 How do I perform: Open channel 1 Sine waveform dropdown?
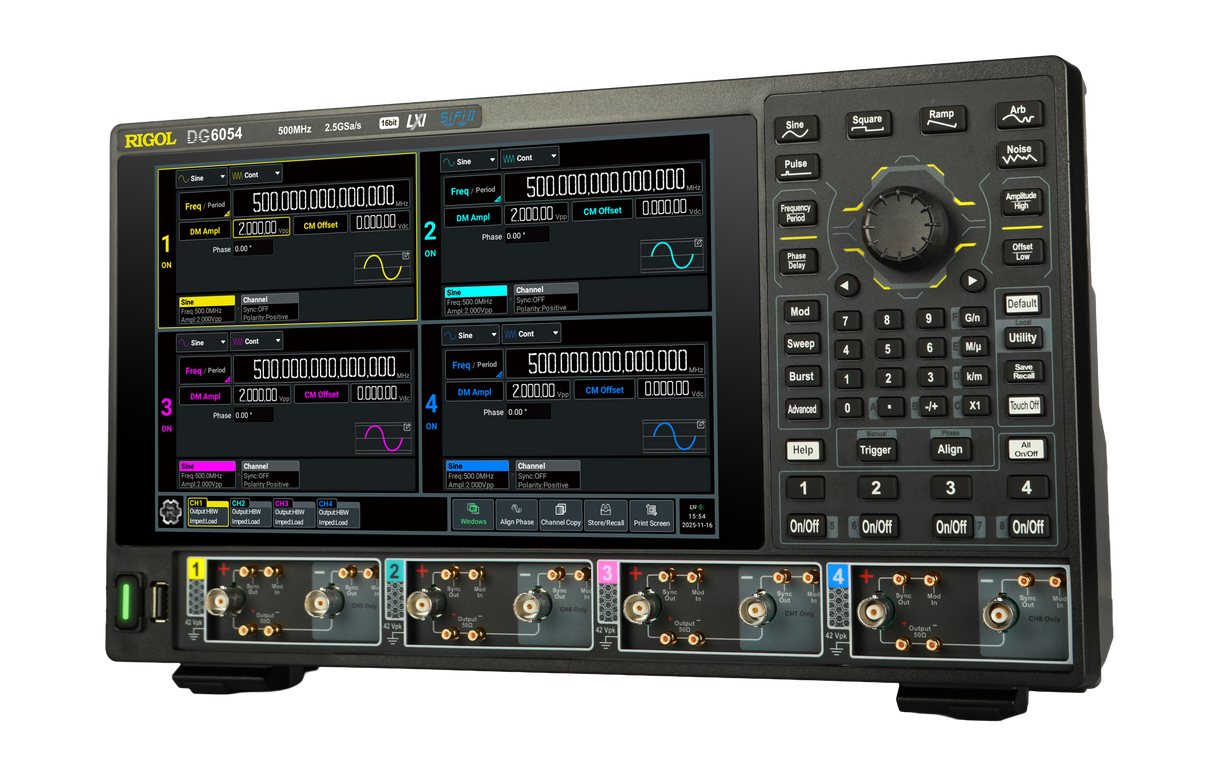[201, 176]
